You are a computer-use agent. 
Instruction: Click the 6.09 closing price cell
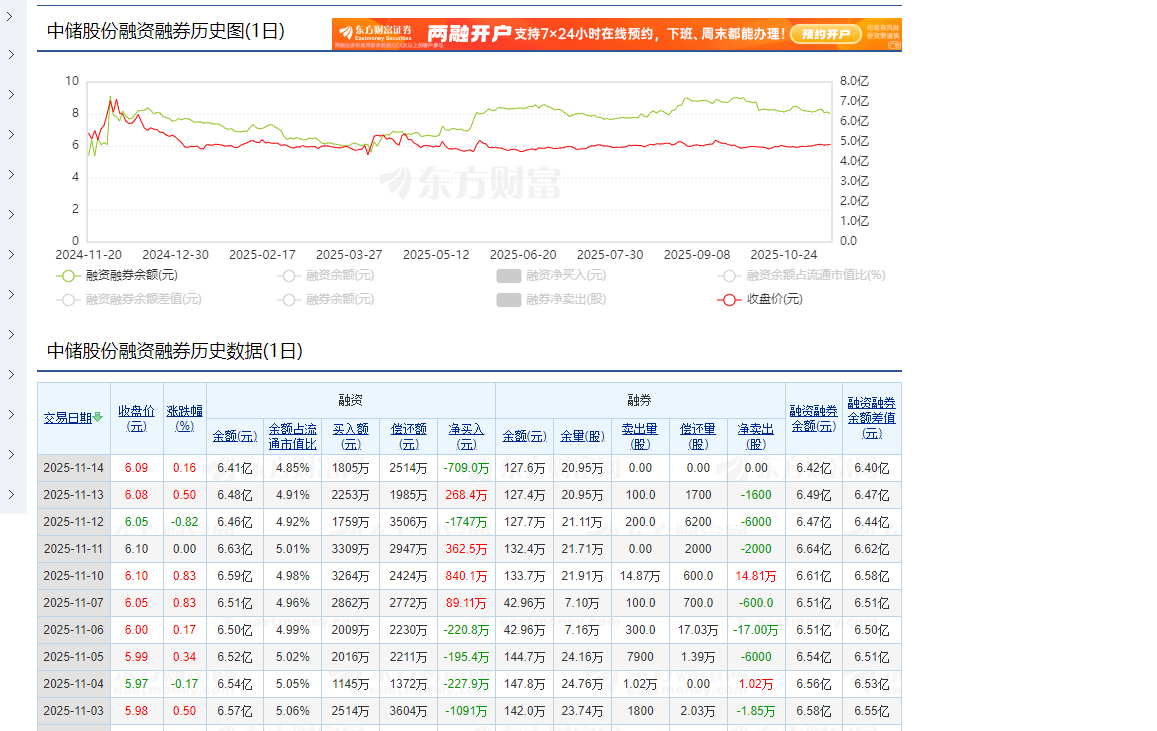tap(137, 468)
